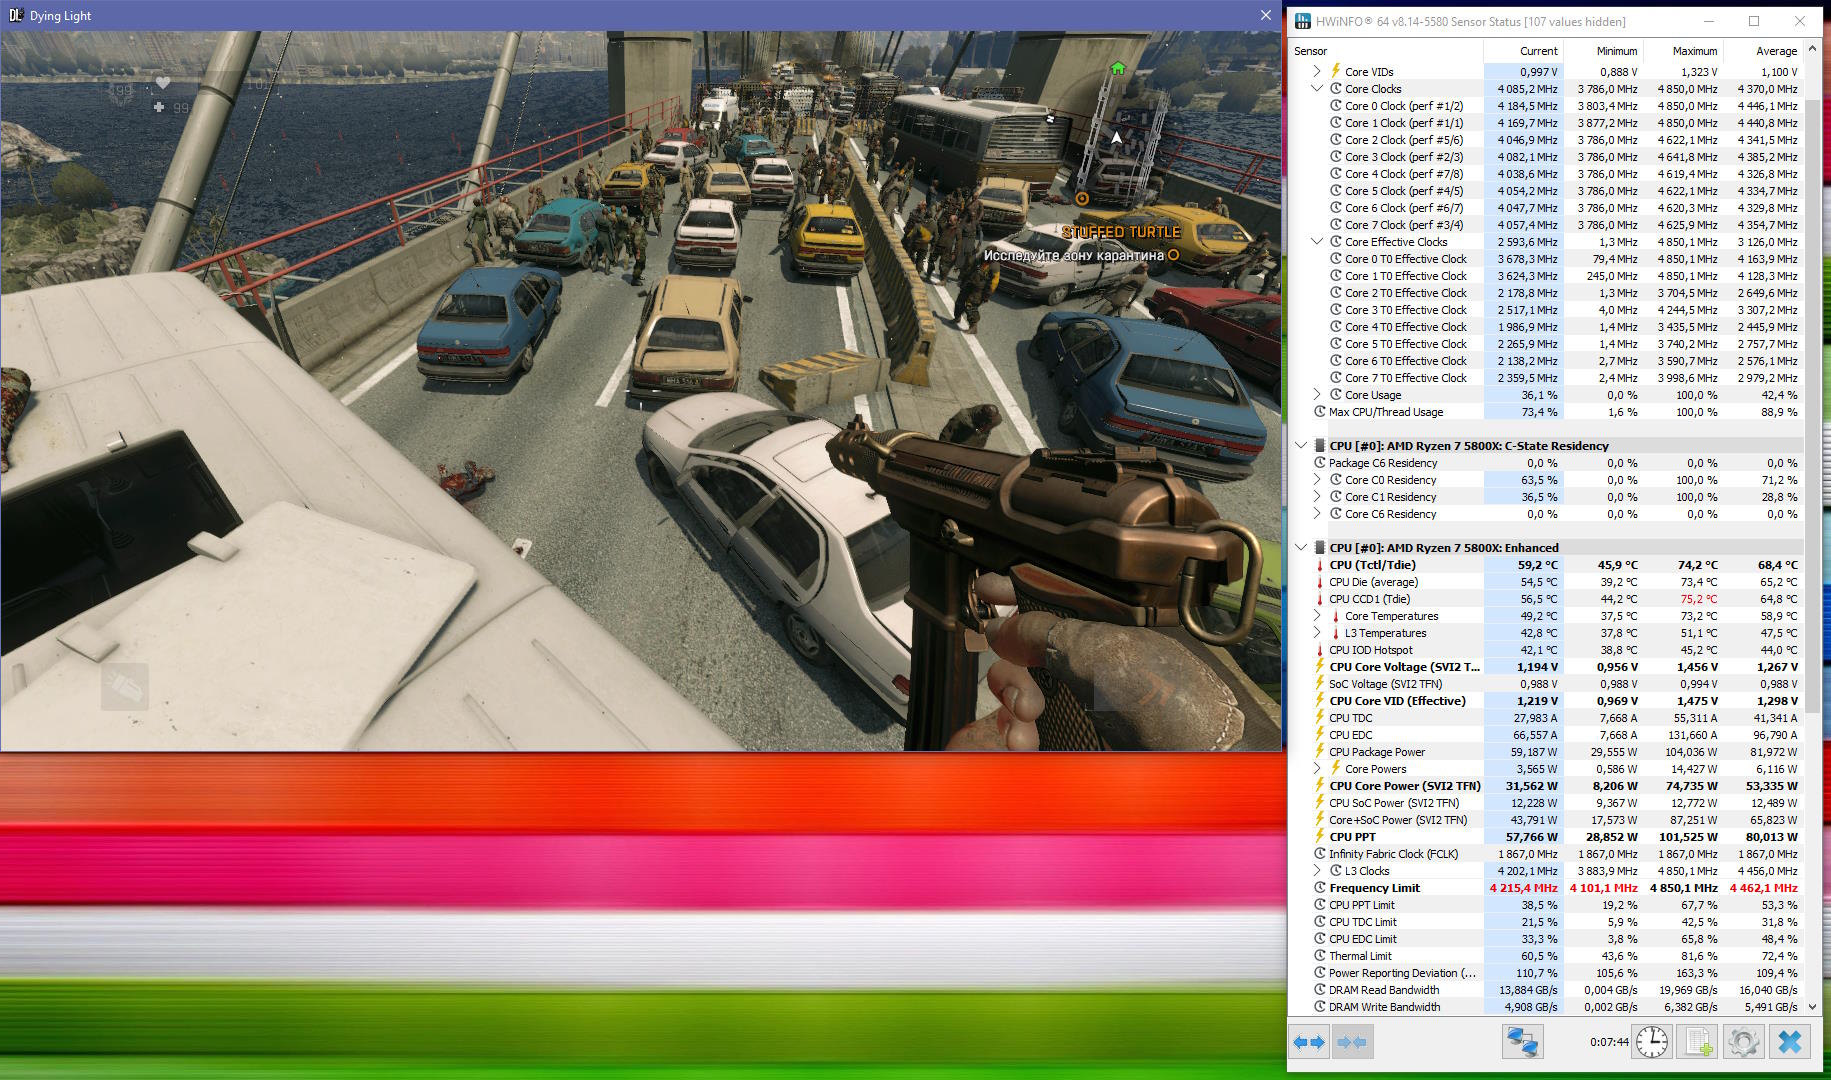Expand the Core VIDs row

point(1317,72)
